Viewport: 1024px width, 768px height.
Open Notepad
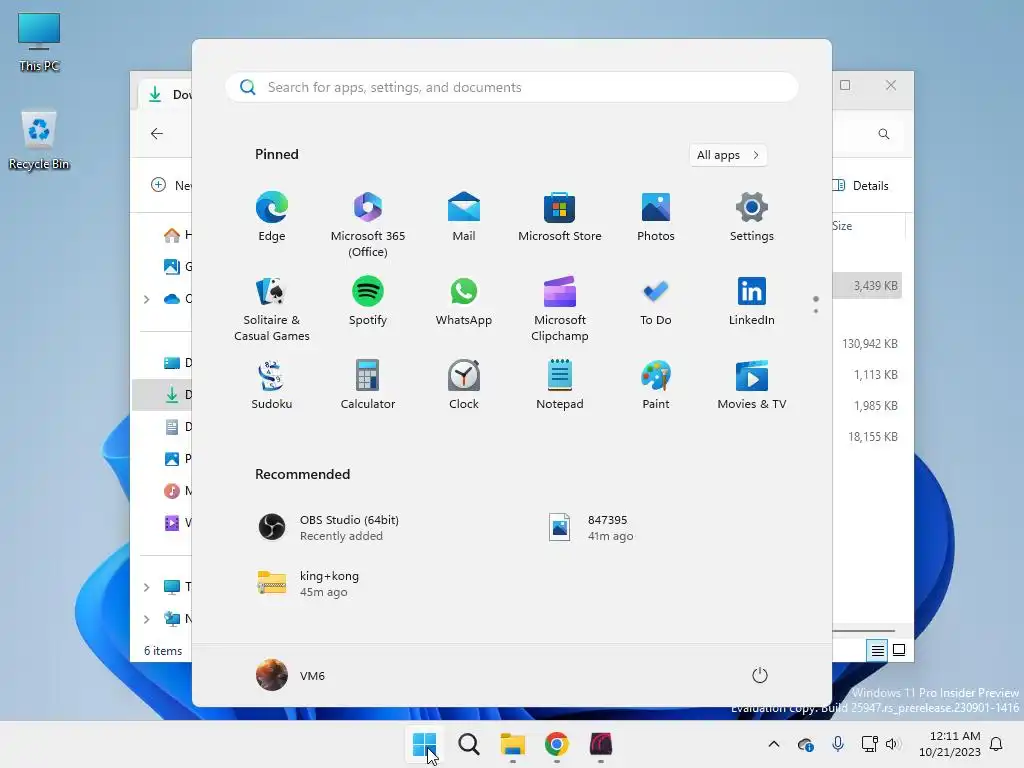560,385
